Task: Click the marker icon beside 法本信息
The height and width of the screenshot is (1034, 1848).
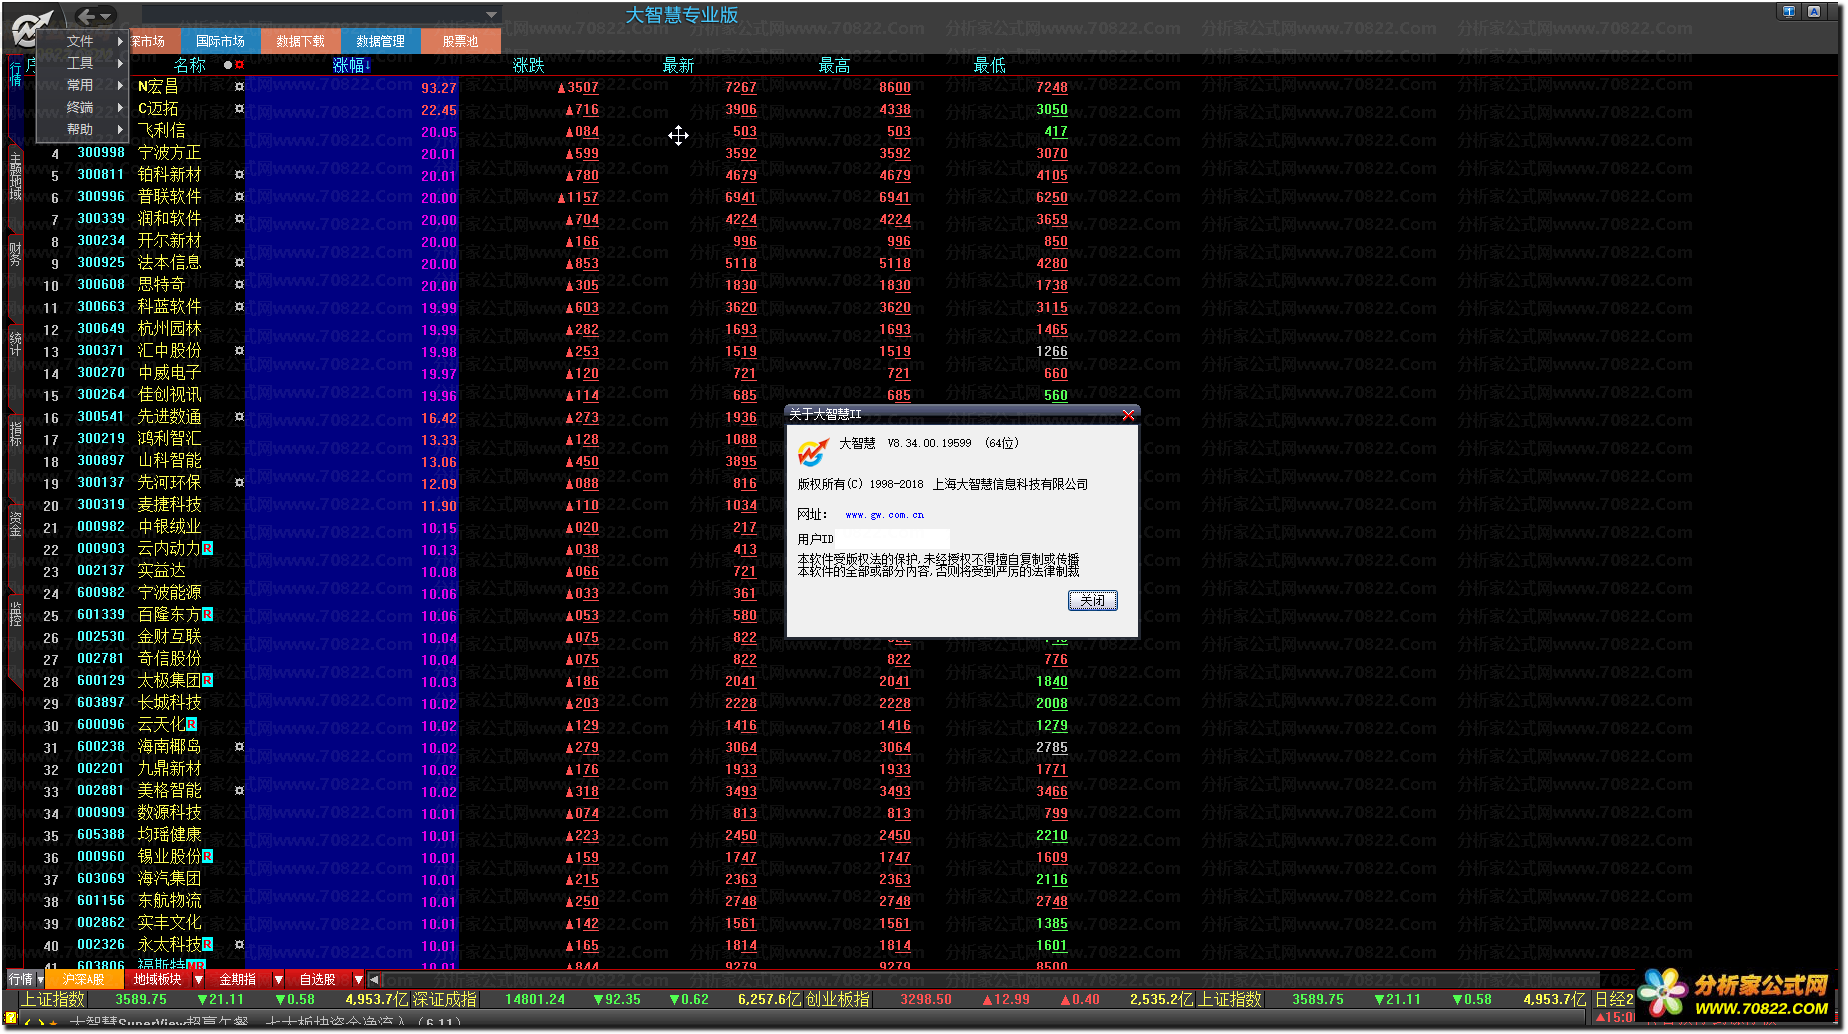Action: click(239, 263)
